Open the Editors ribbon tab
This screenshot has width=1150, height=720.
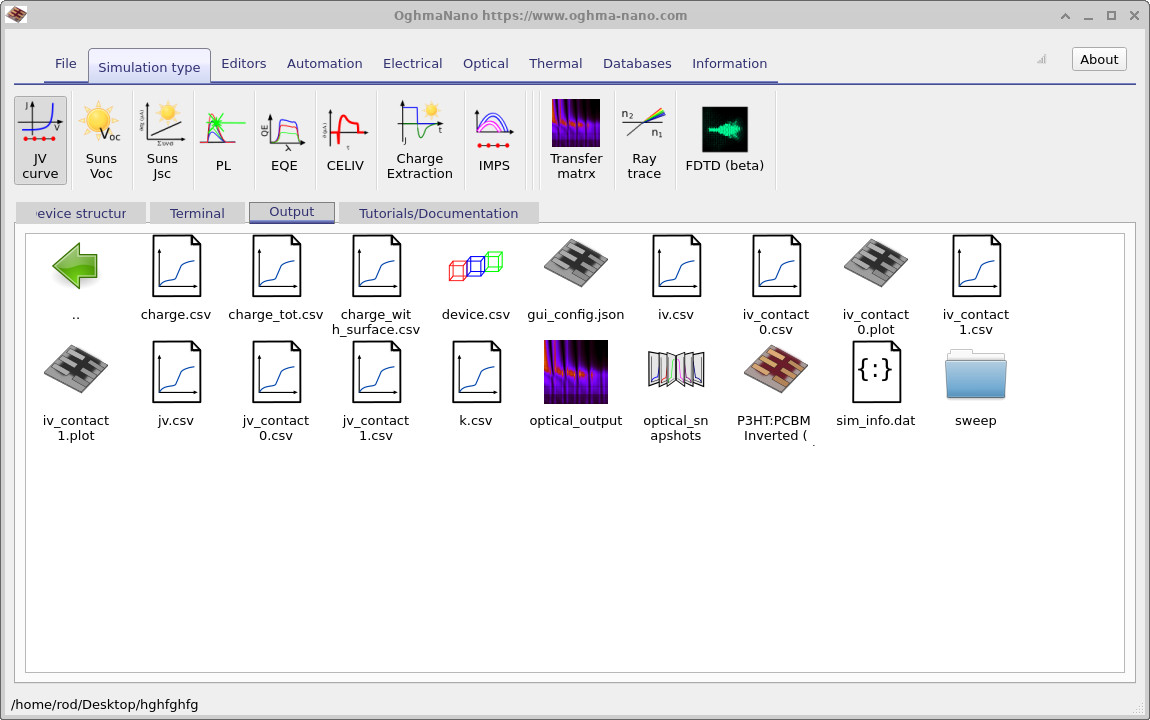point(243,64)
